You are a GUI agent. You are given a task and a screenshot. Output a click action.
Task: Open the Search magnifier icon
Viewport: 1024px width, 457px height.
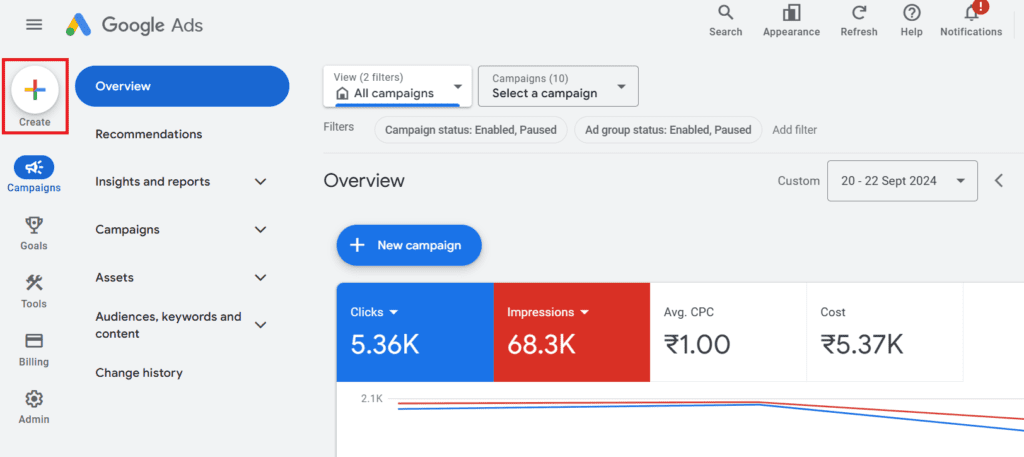tap(725, 14)
